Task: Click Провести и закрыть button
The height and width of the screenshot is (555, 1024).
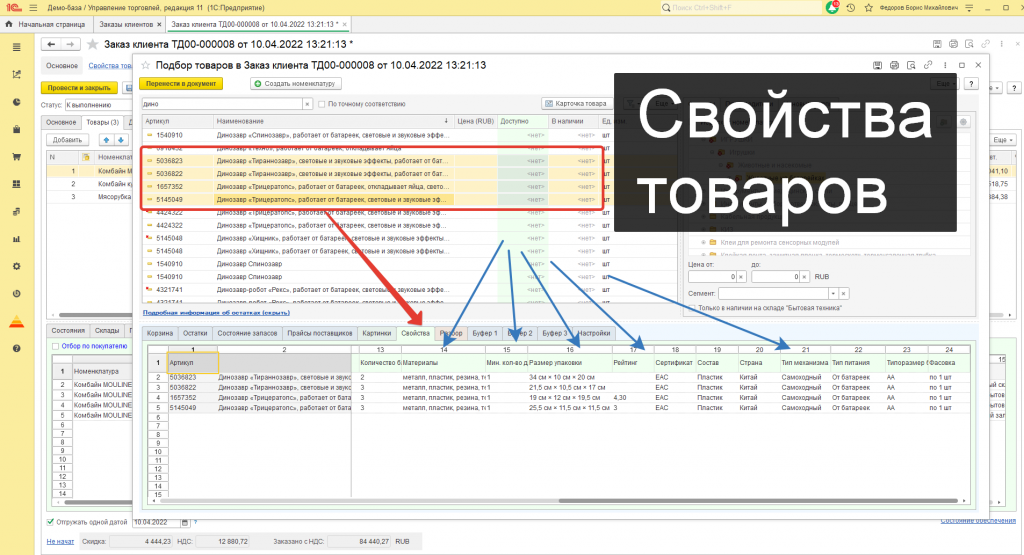Action: point(79,87)
